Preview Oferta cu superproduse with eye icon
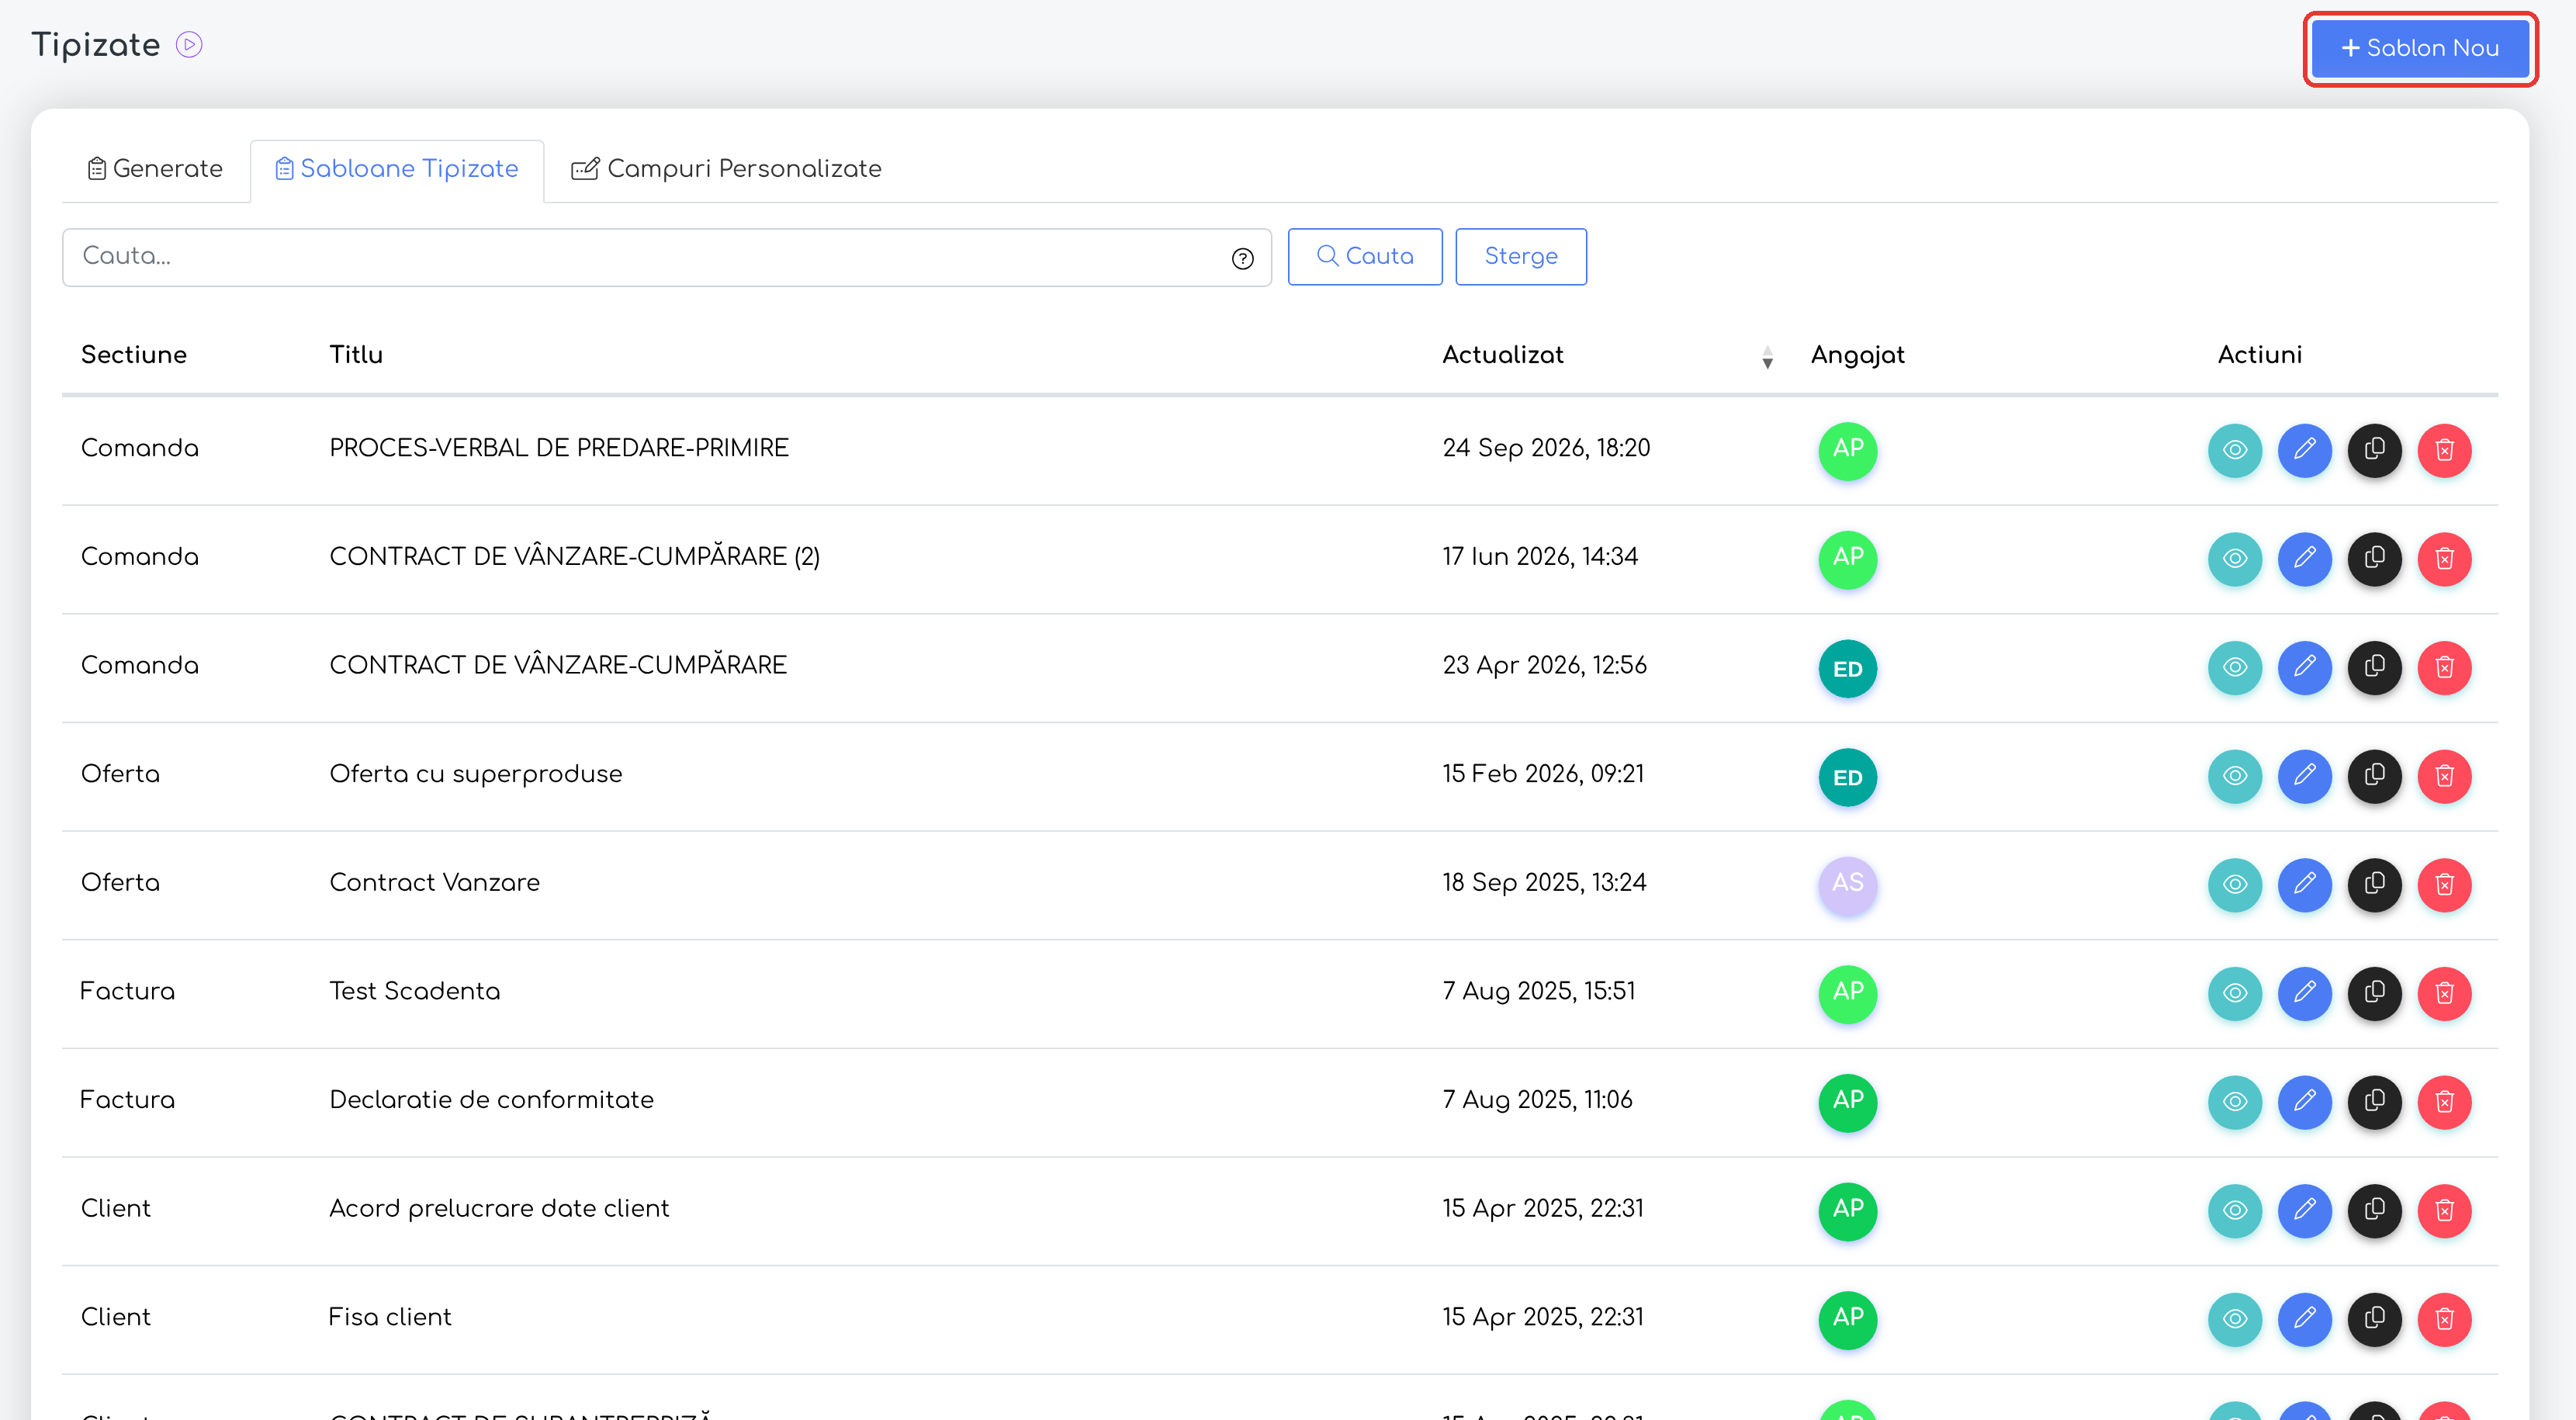2576x1420 pixels. click(x=2234, y=777)
